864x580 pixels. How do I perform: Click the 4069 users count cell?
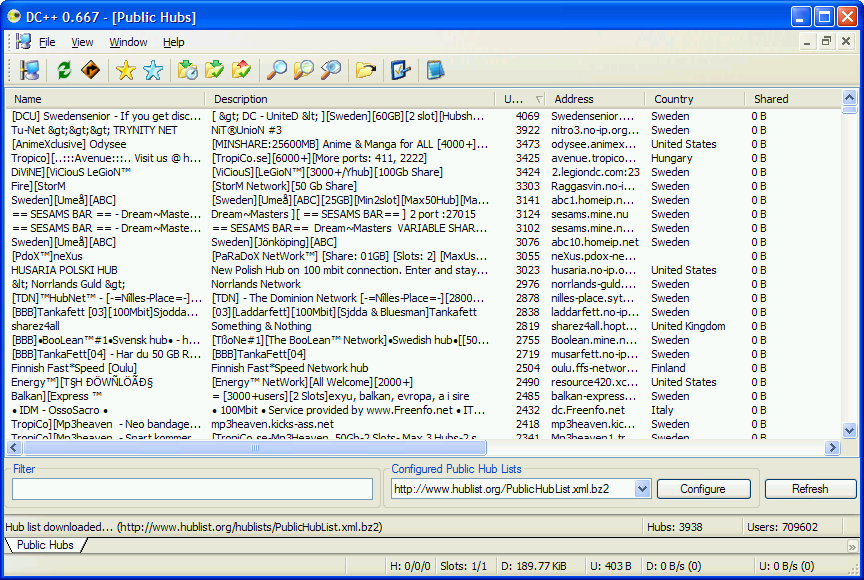[527, 116]
